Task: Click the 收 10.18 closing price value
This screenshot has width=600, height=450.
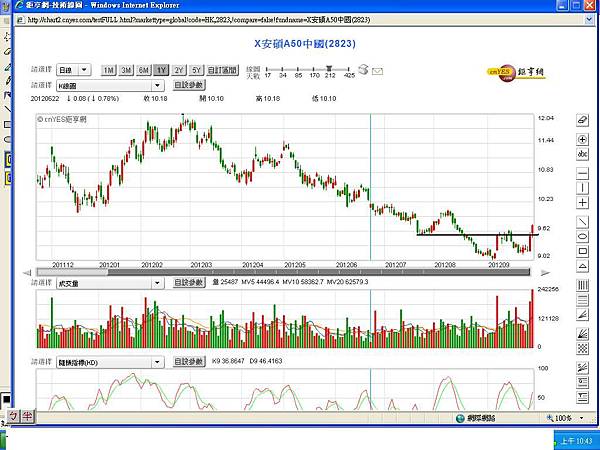Action: click(155, 99)
